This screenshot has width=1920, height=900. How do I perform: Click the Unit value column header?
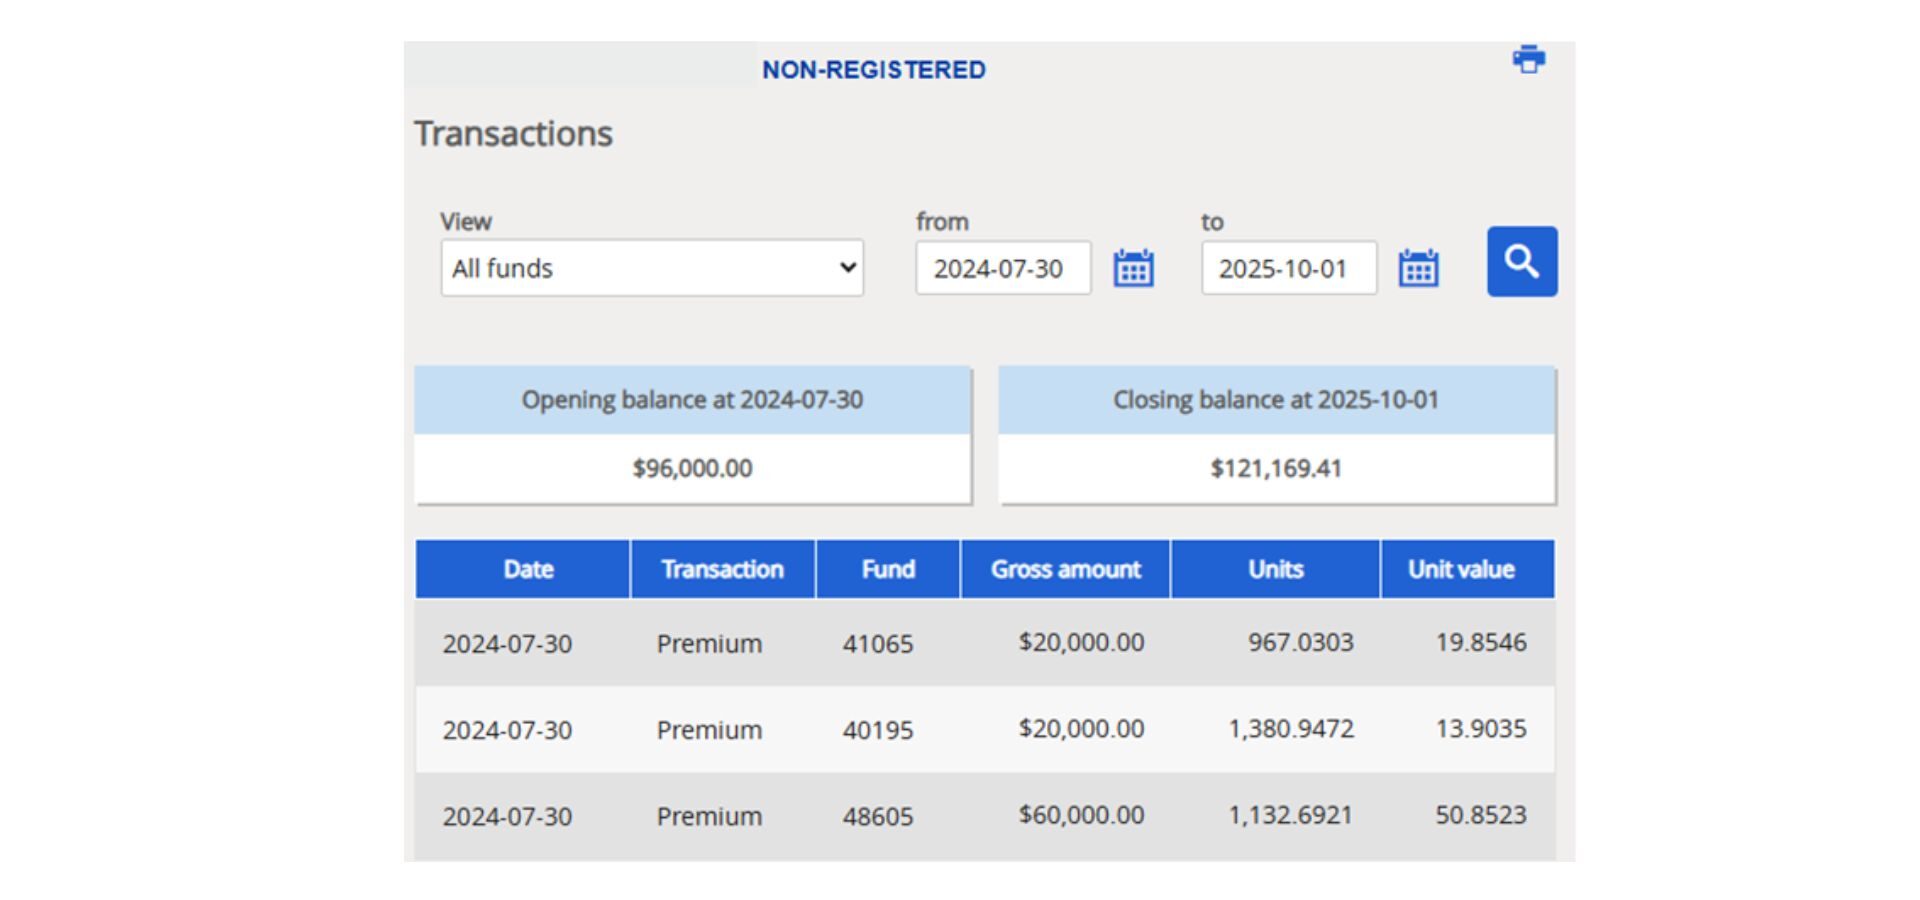(1461, 569)
